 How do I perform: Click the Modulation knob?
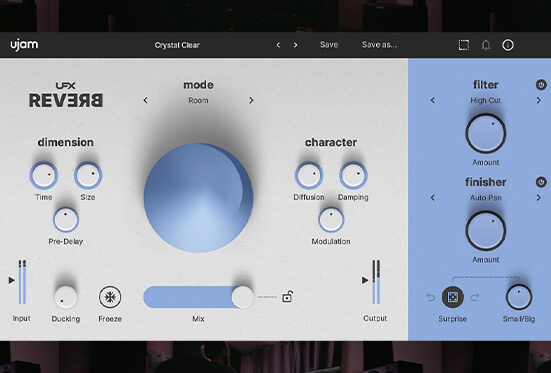pos(331,220)
